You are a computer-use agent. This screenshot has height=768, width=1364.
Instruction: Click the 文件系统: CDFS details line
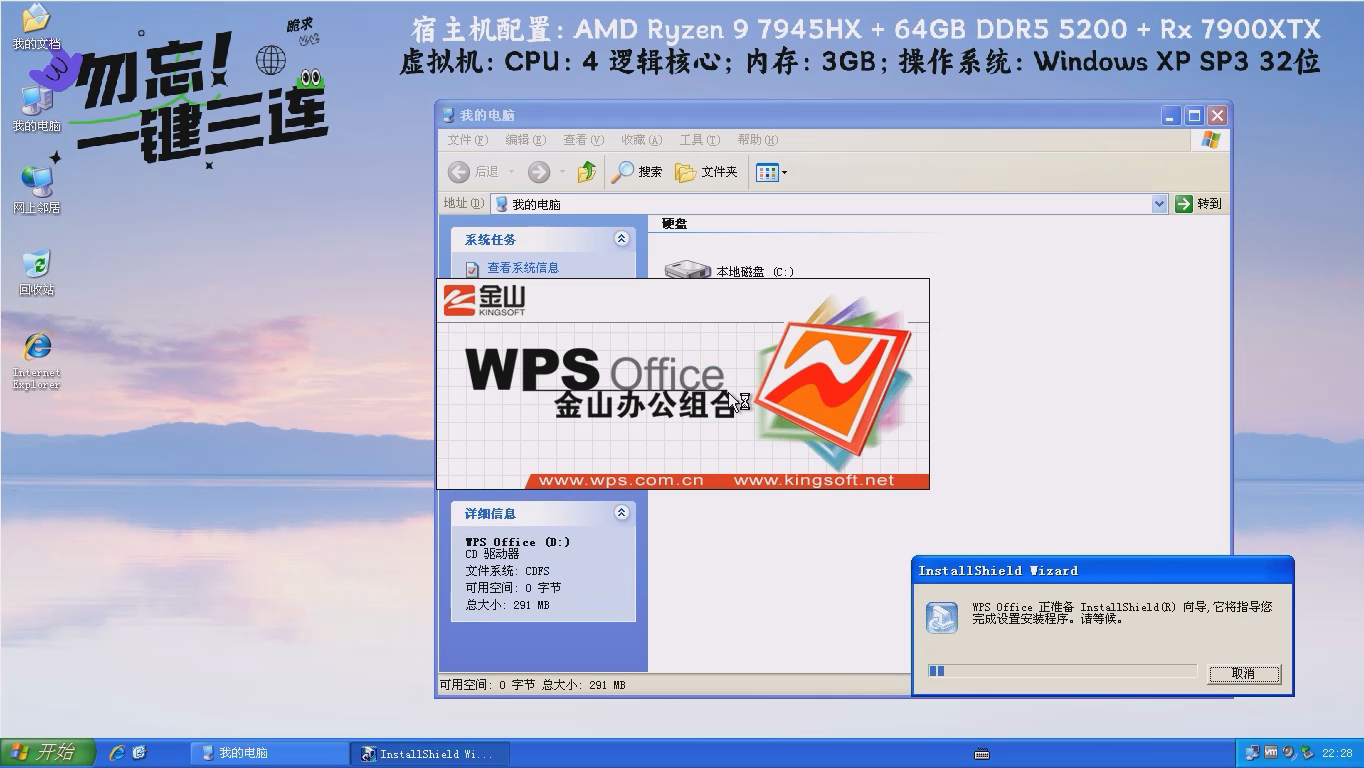click(507, 571)
